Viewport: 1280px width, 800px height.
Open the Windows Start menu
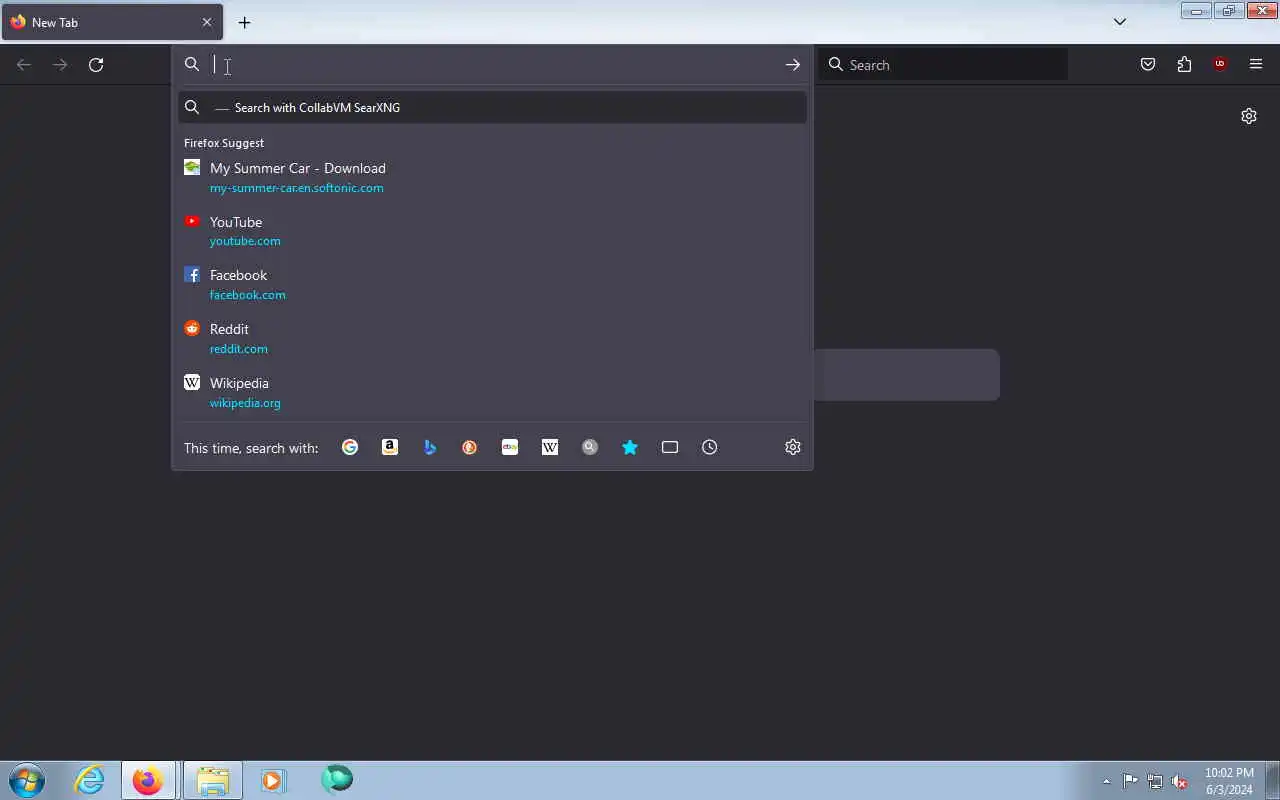point(27,780)
